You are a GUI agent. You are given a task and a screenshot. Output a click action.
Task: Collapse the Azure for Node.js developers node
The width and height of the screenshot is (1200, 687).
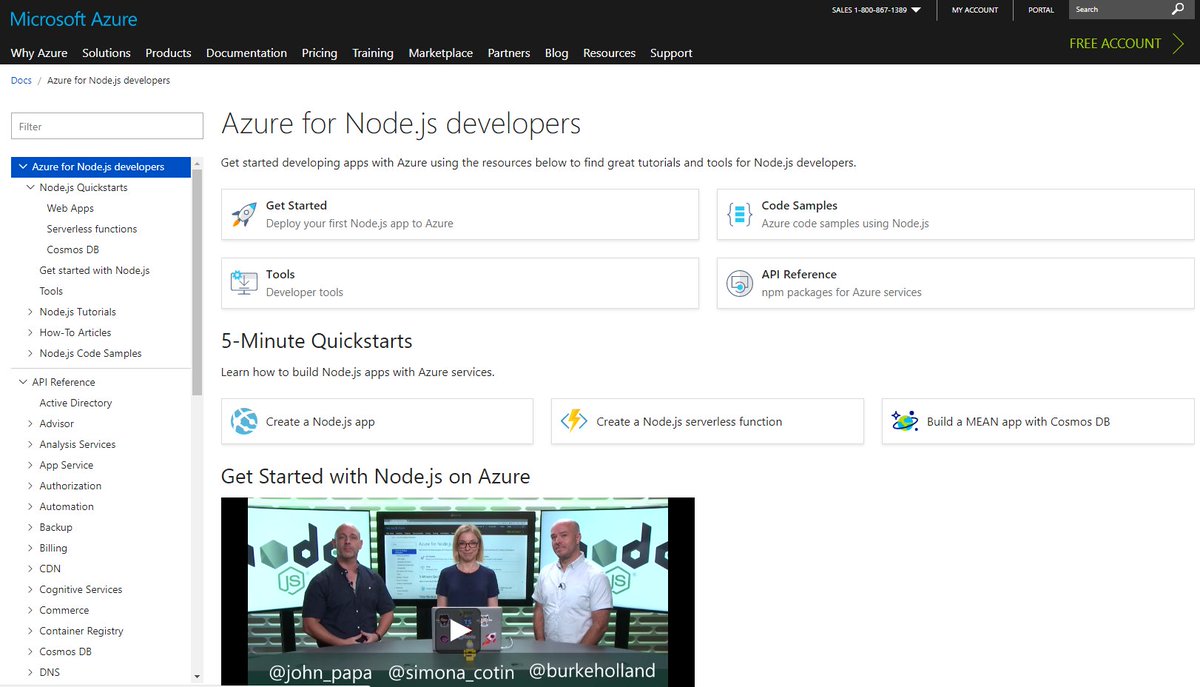[23, 167]
